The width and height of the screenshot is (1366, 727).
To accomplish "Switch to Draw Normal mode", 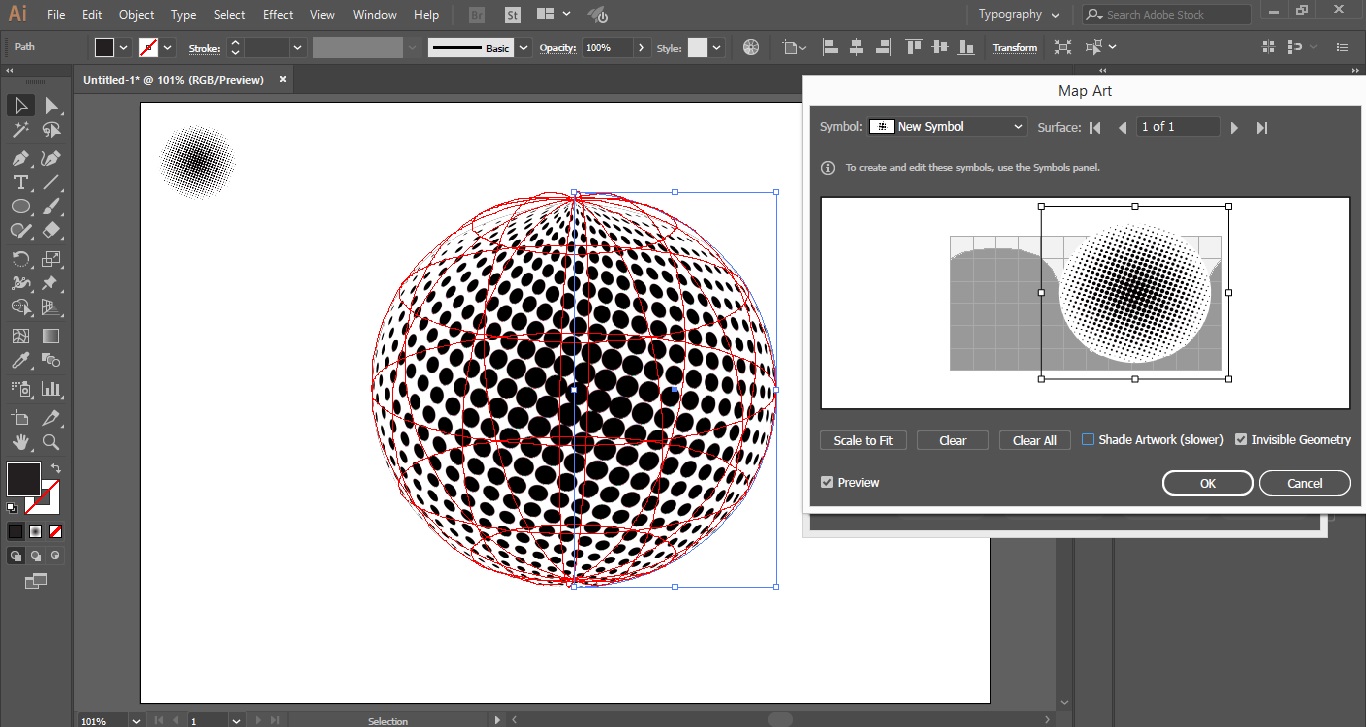I will [x=16, y=556].
